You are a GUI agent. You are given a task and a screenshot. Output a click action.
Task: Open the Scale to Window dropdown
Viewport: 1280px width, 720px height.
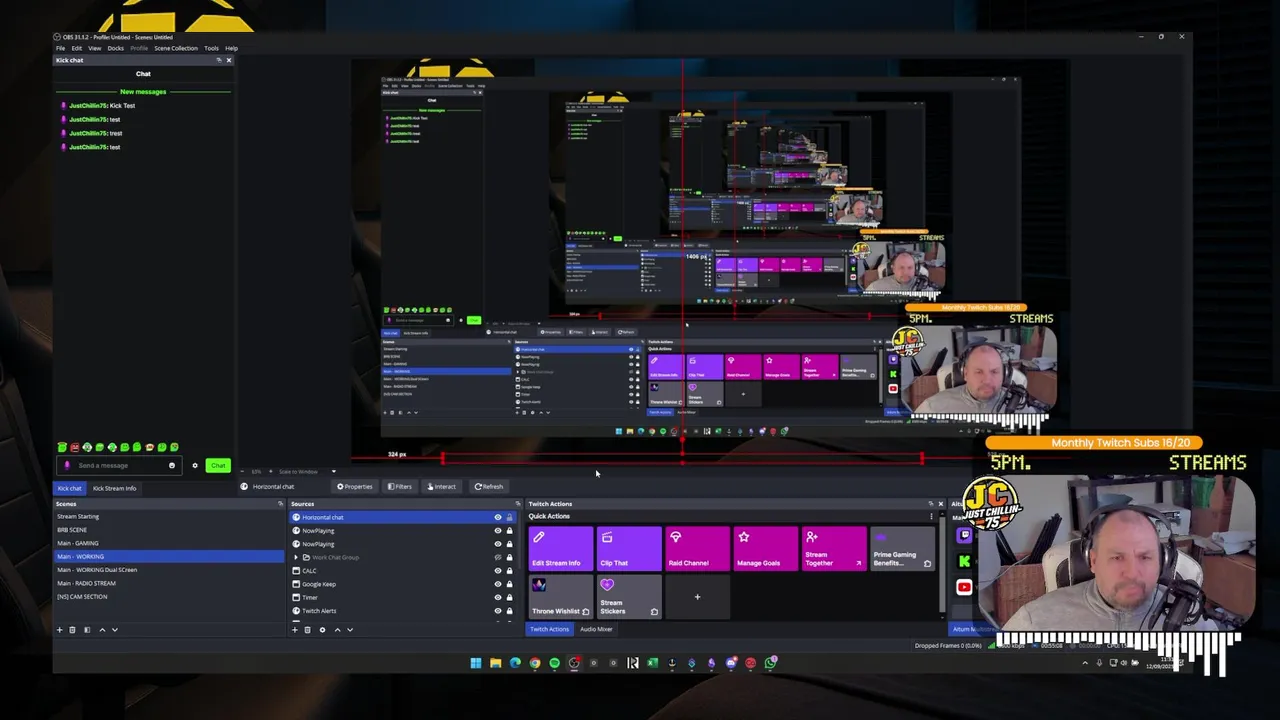306,471
